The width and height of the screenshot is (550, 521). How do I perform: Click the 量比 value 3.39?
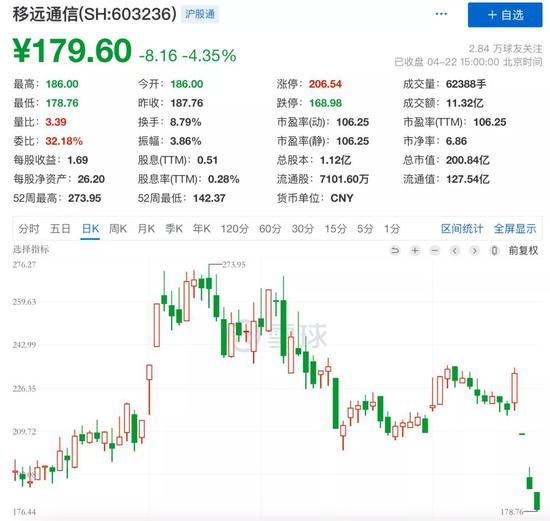click(56, 122)
